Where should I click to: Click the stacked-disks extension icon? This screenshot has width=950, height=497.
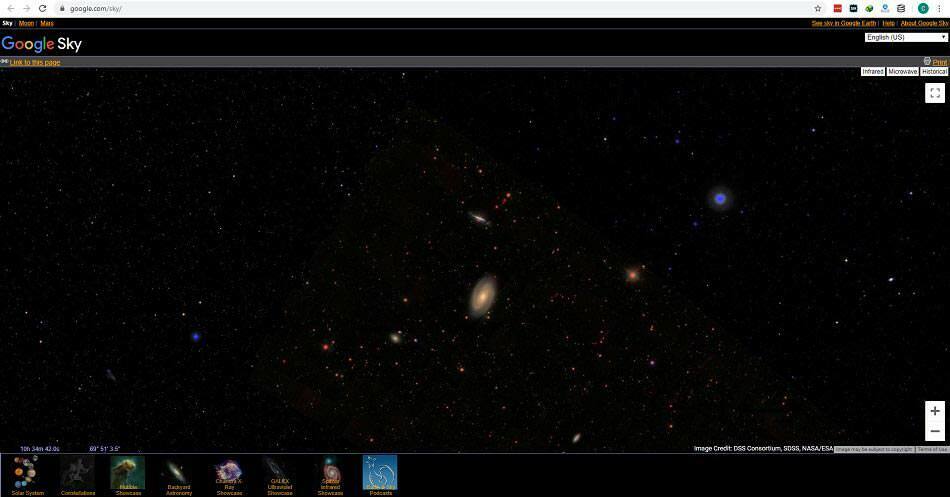click(x=901, y=8)
